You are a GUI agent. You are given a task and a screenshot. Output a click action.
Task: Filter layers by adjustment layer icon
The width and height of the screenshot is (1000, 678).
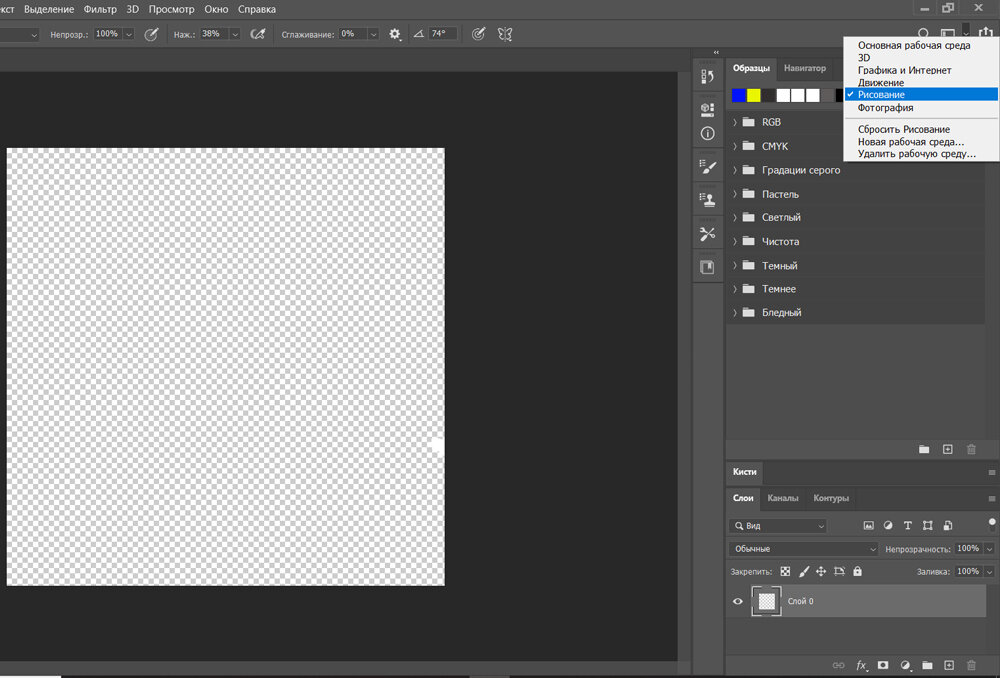click(x=888, y=526)
